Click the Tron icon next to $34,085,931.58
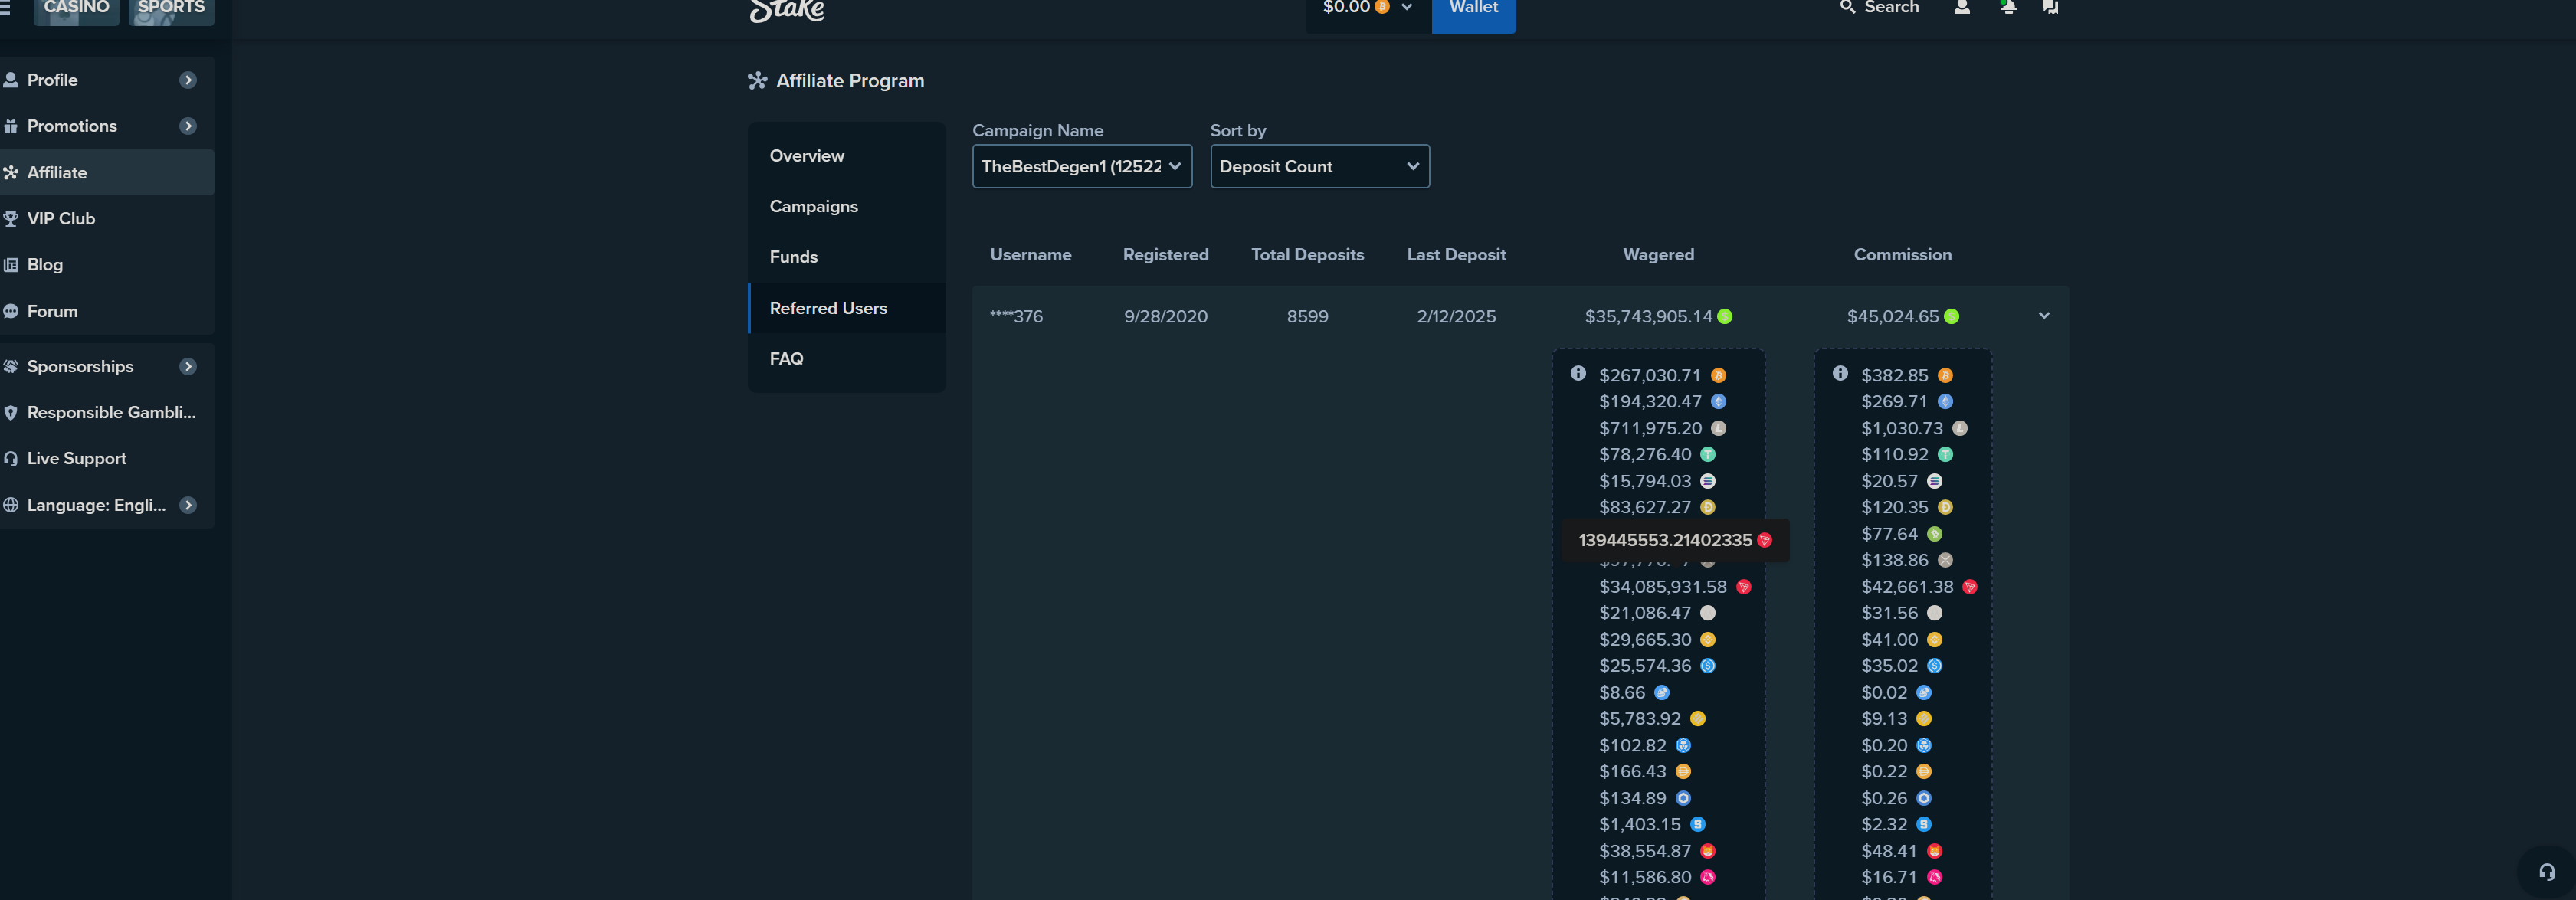Viewport: 2576px width, 900px height. pyautogui.click(x=1743, y=587)
